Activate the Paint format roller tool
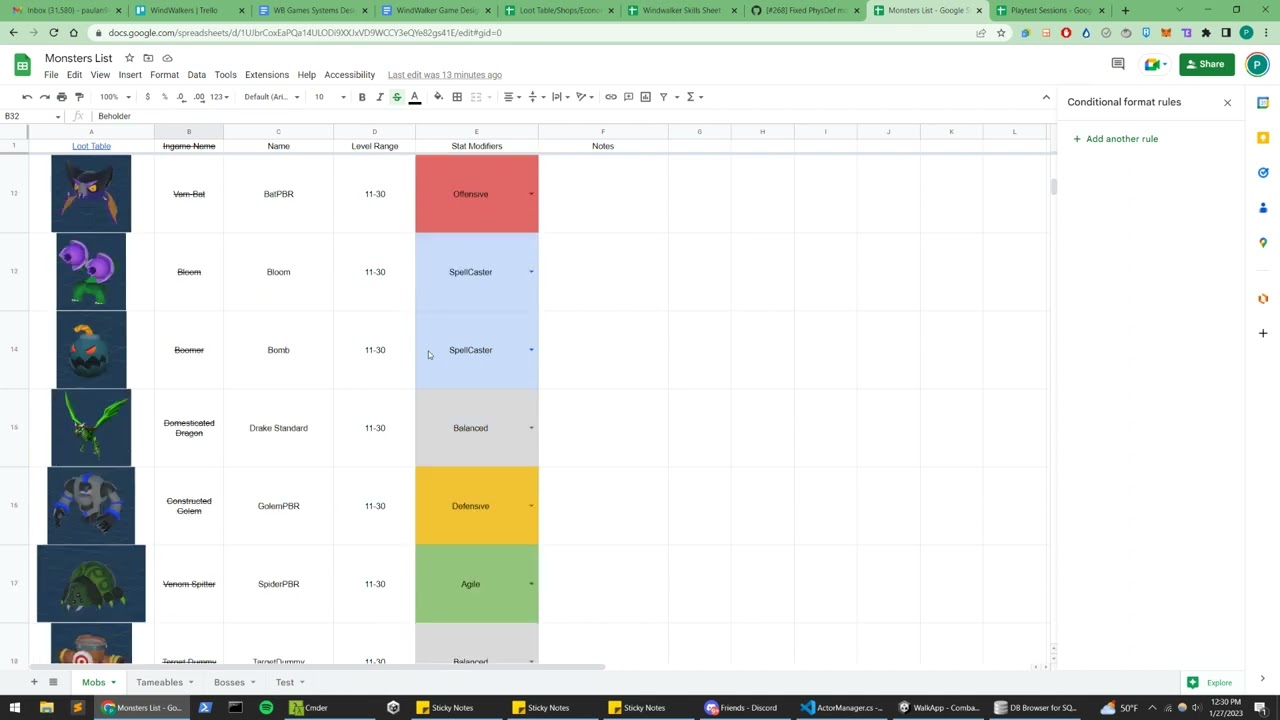The width and height of the screenshot is (1280, 720). [x=79, y=97]
